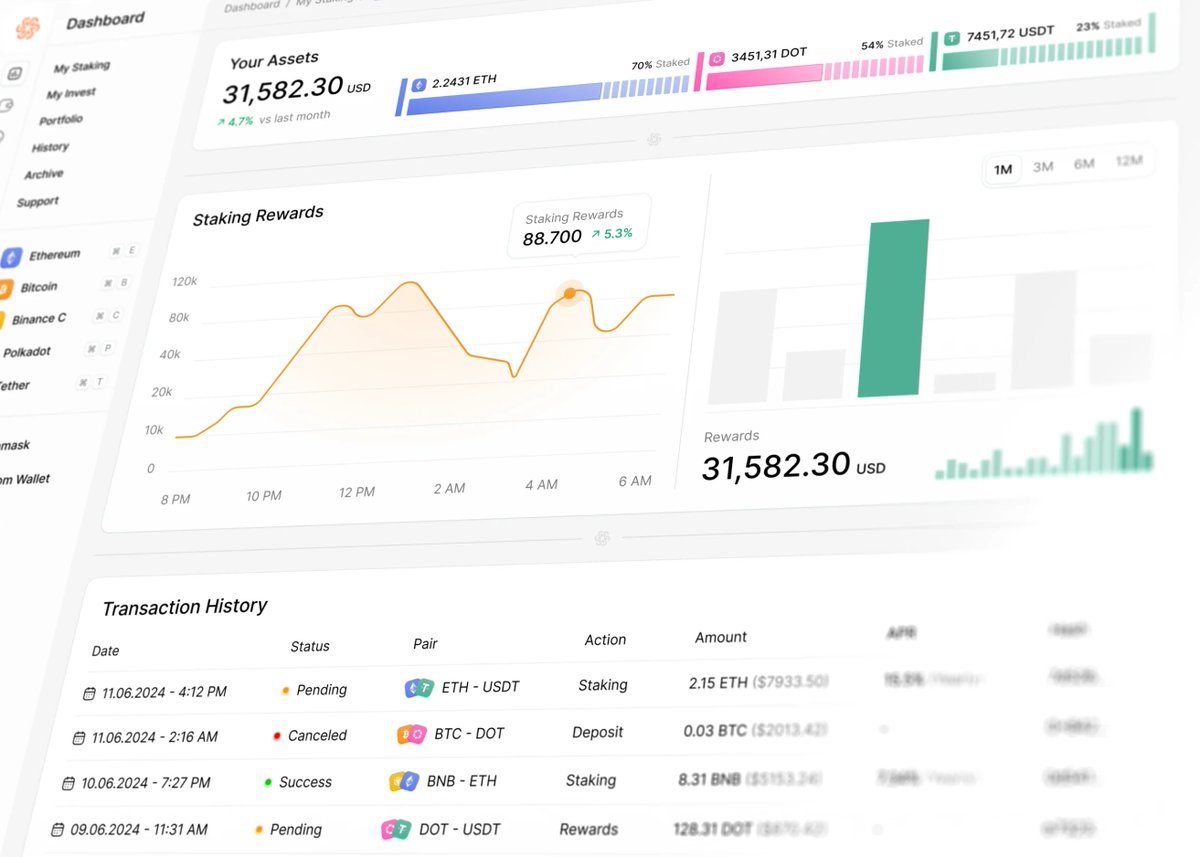This screenshot has height=857, width=1200.
Task: Open the My Staking section
Action: 81,67
